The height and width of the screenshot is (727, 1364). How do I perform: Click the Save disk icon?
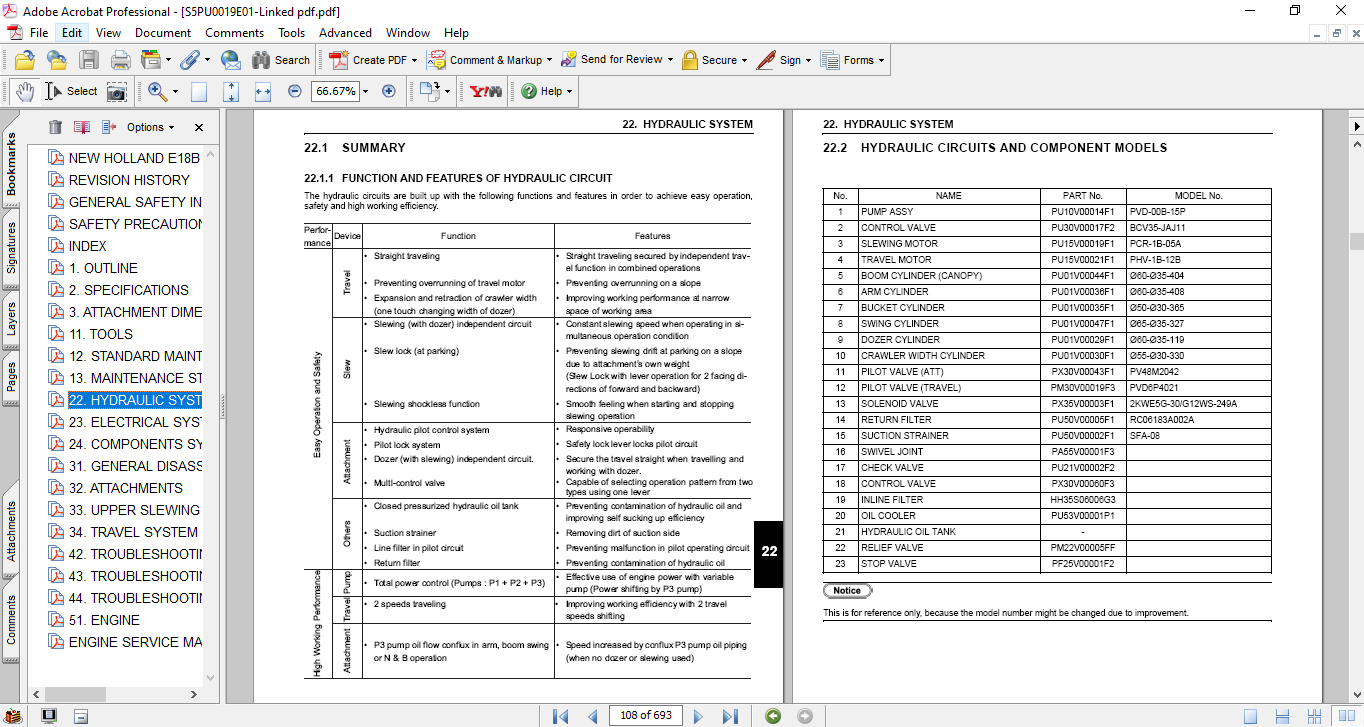(x=89, y=60)
